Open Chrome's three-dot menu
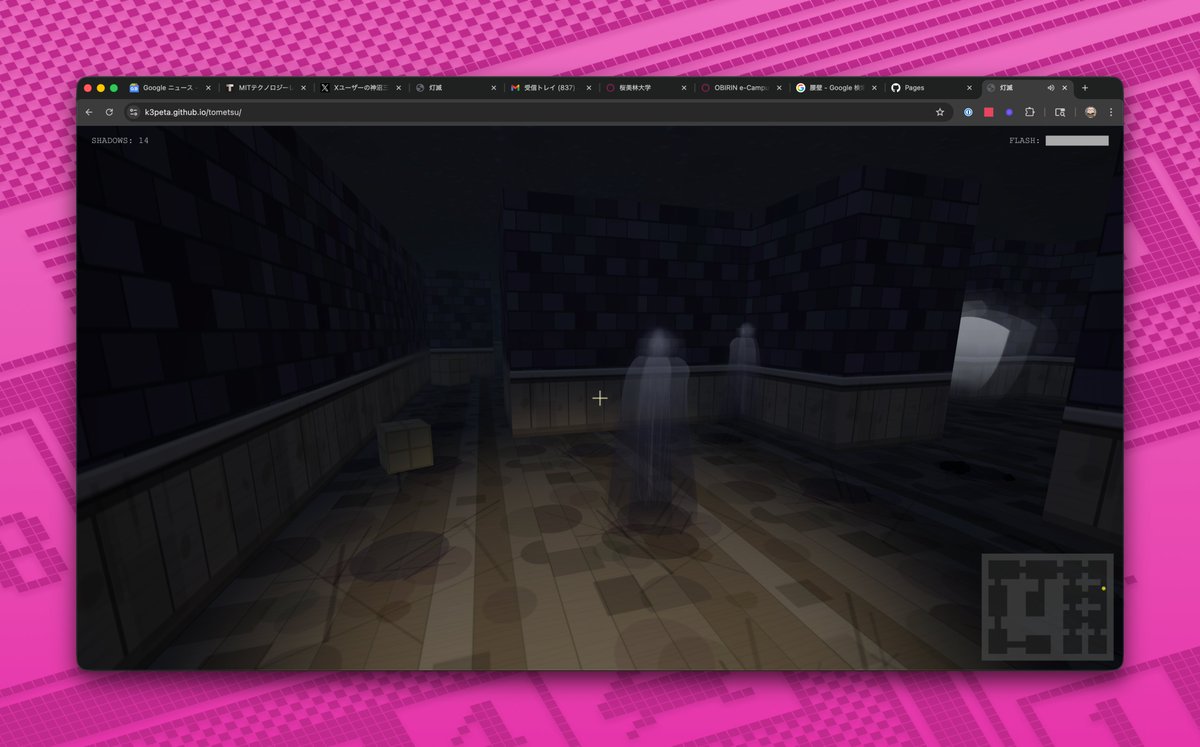The width and height of the screenshot is (1200, 747). (1110, 112)
